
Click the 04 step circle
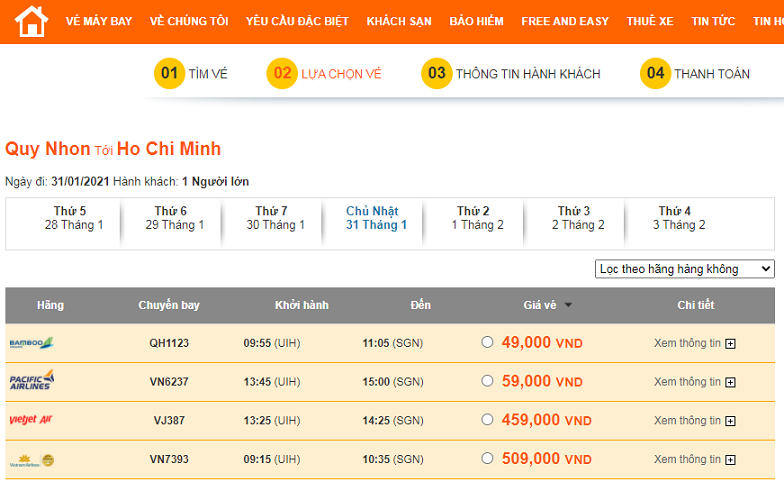(x=656, y=74)
